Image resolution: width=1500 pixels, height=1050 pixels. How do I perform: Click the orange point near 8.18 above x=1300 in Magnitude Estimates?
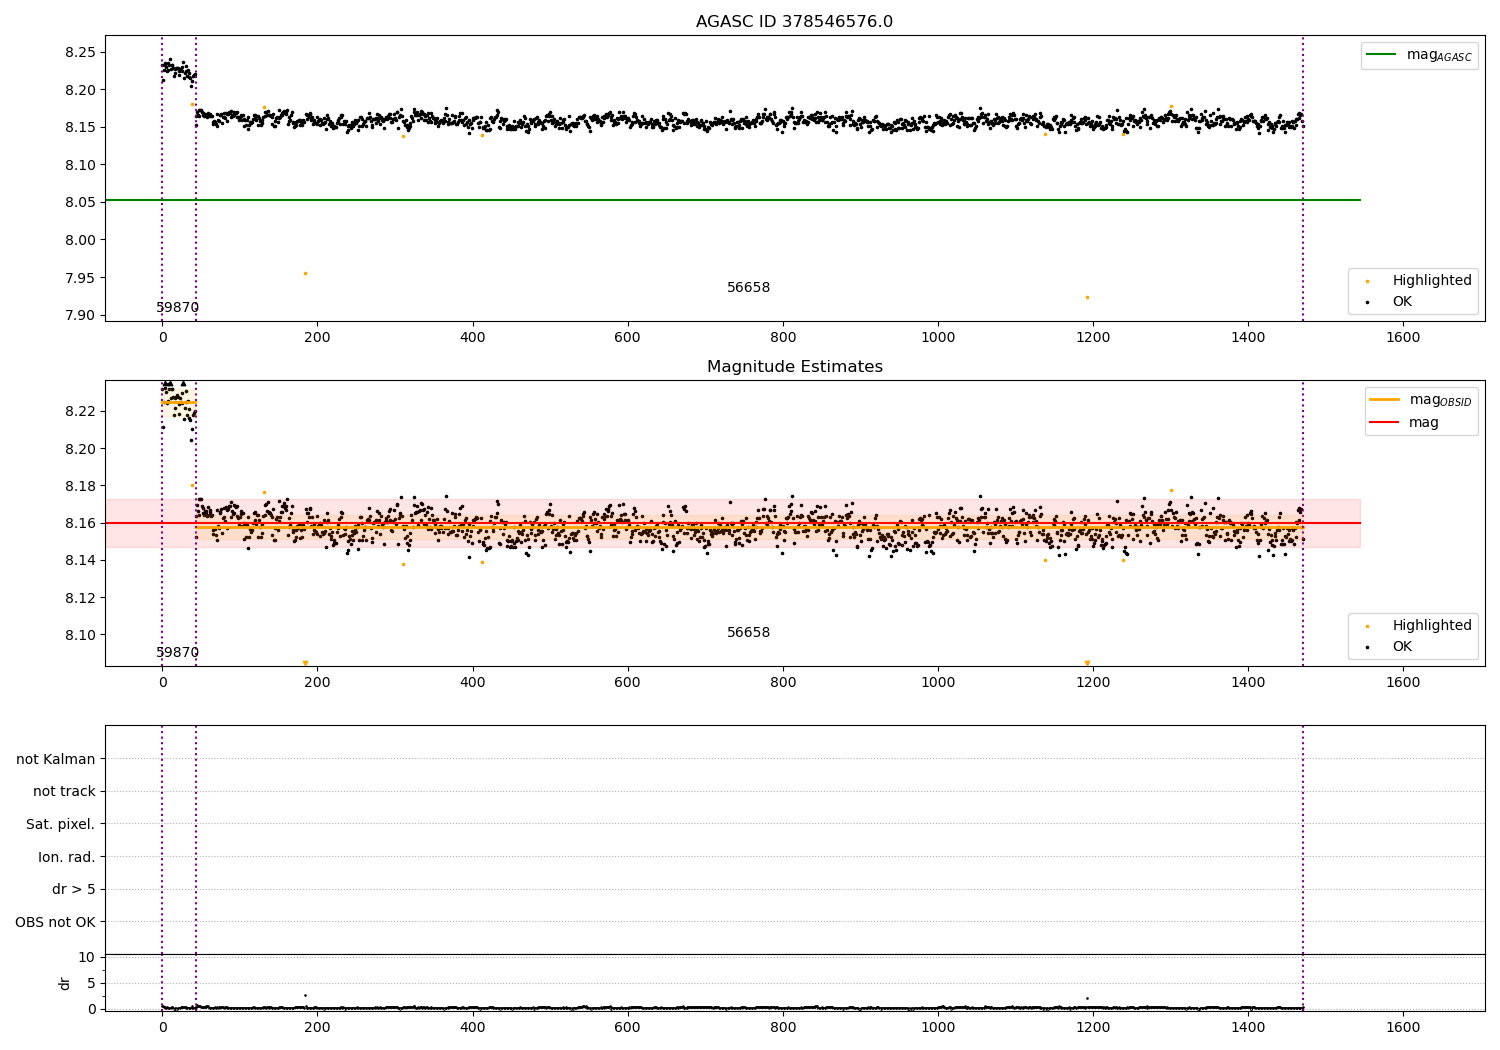point(1171,490)
